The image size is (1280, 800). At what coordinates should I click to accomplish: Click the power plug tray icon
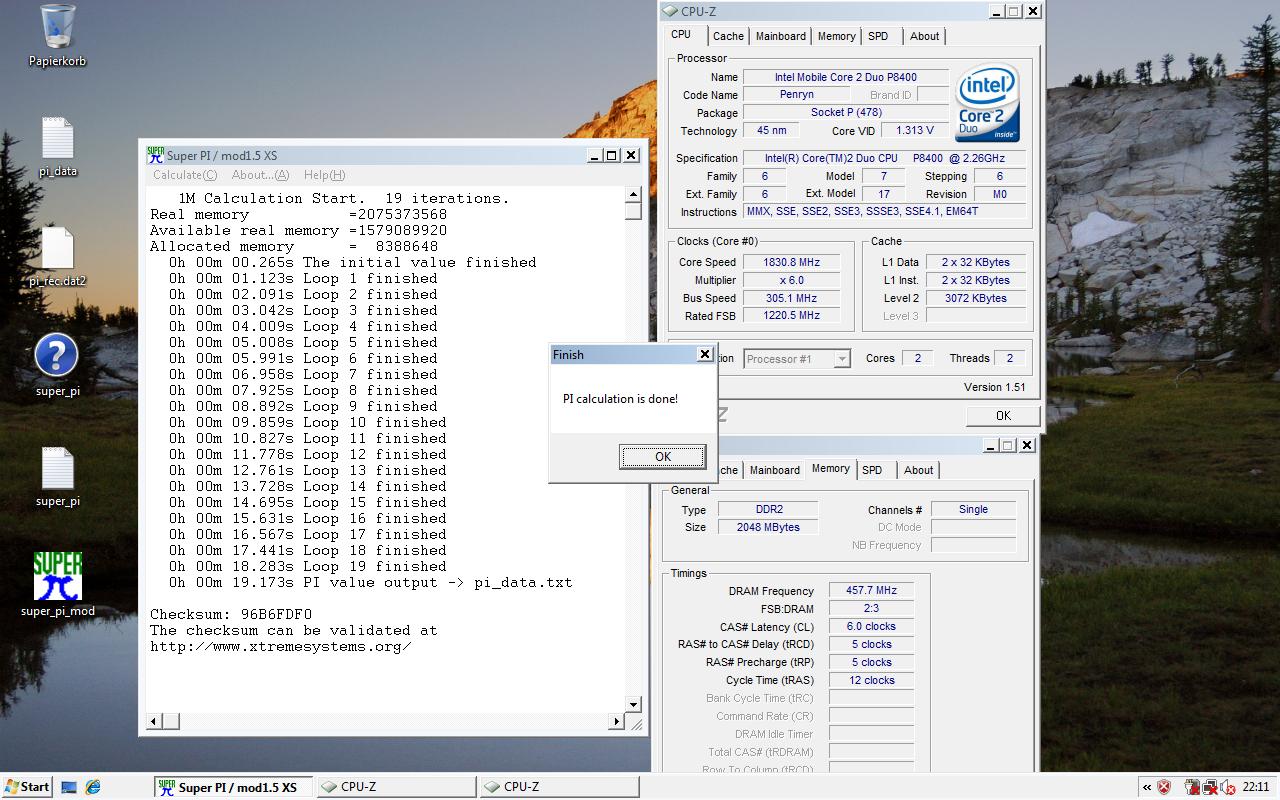(x=1192, y=787)
